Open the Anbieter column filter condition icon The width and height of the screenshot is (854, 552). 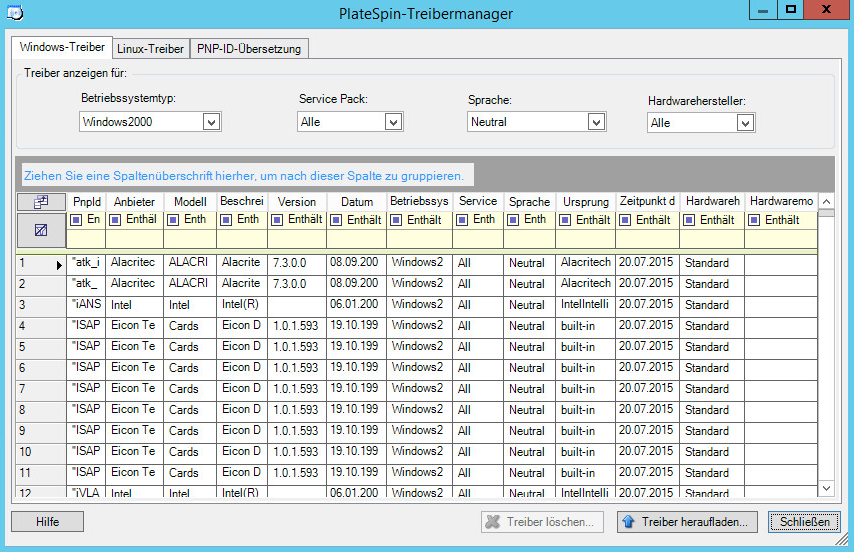tap(116, 220)
